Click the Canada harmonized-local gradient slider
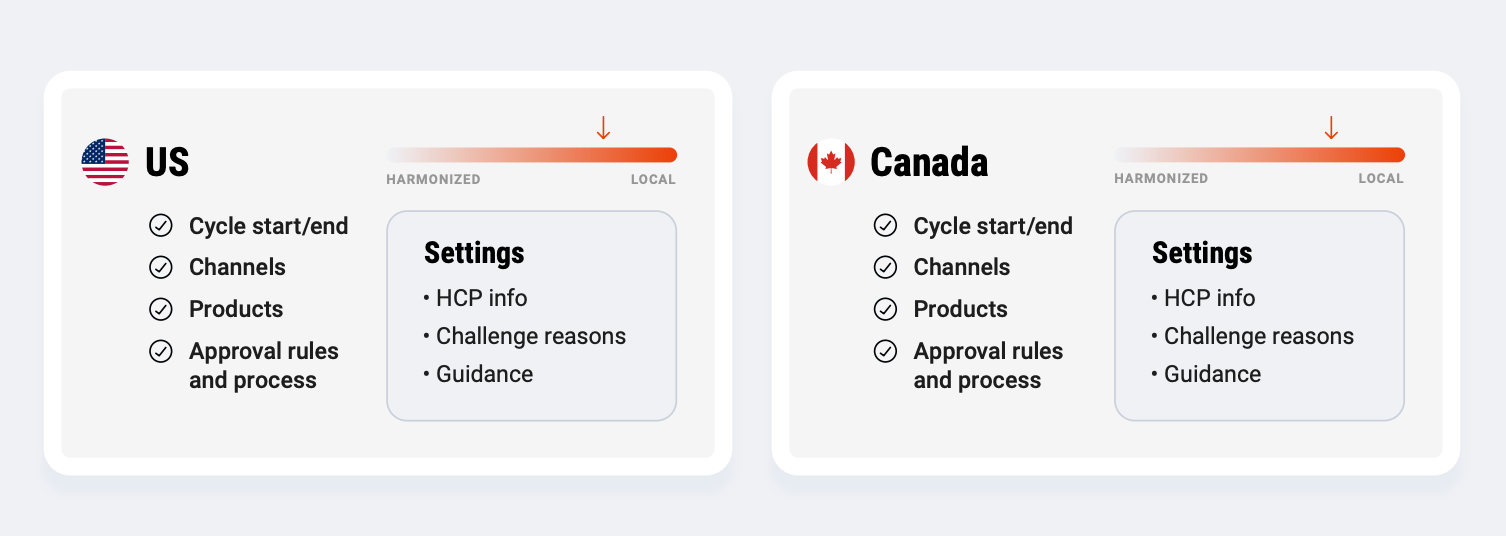 (1260, 155)
